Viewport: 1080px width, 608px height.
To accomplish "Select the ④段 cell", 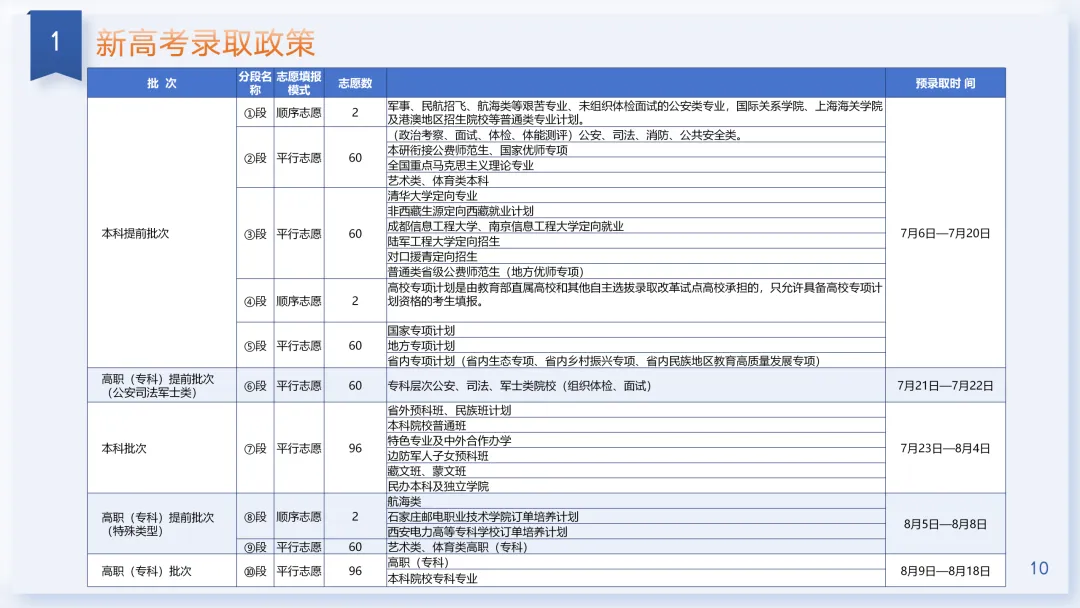I will pyautogui.click(x=255, y=301).
